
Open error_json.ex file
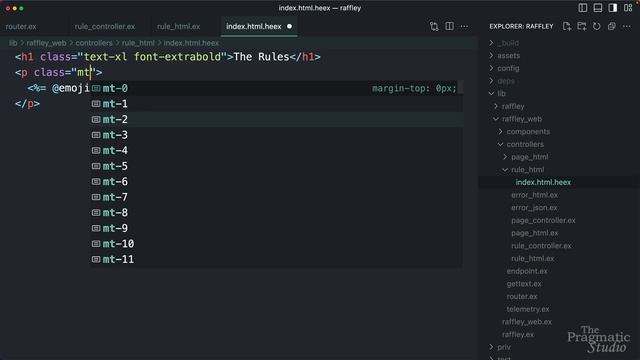534,208
